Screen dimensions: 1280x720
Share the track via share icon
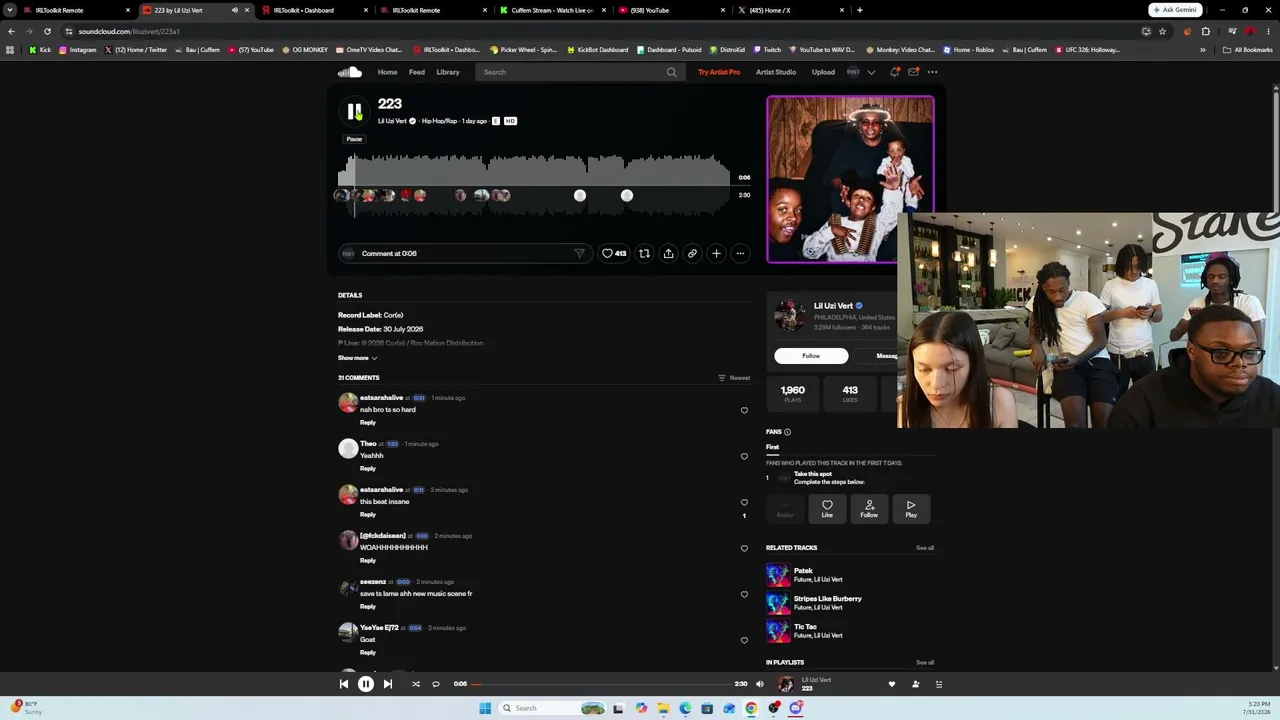(668, 253)
